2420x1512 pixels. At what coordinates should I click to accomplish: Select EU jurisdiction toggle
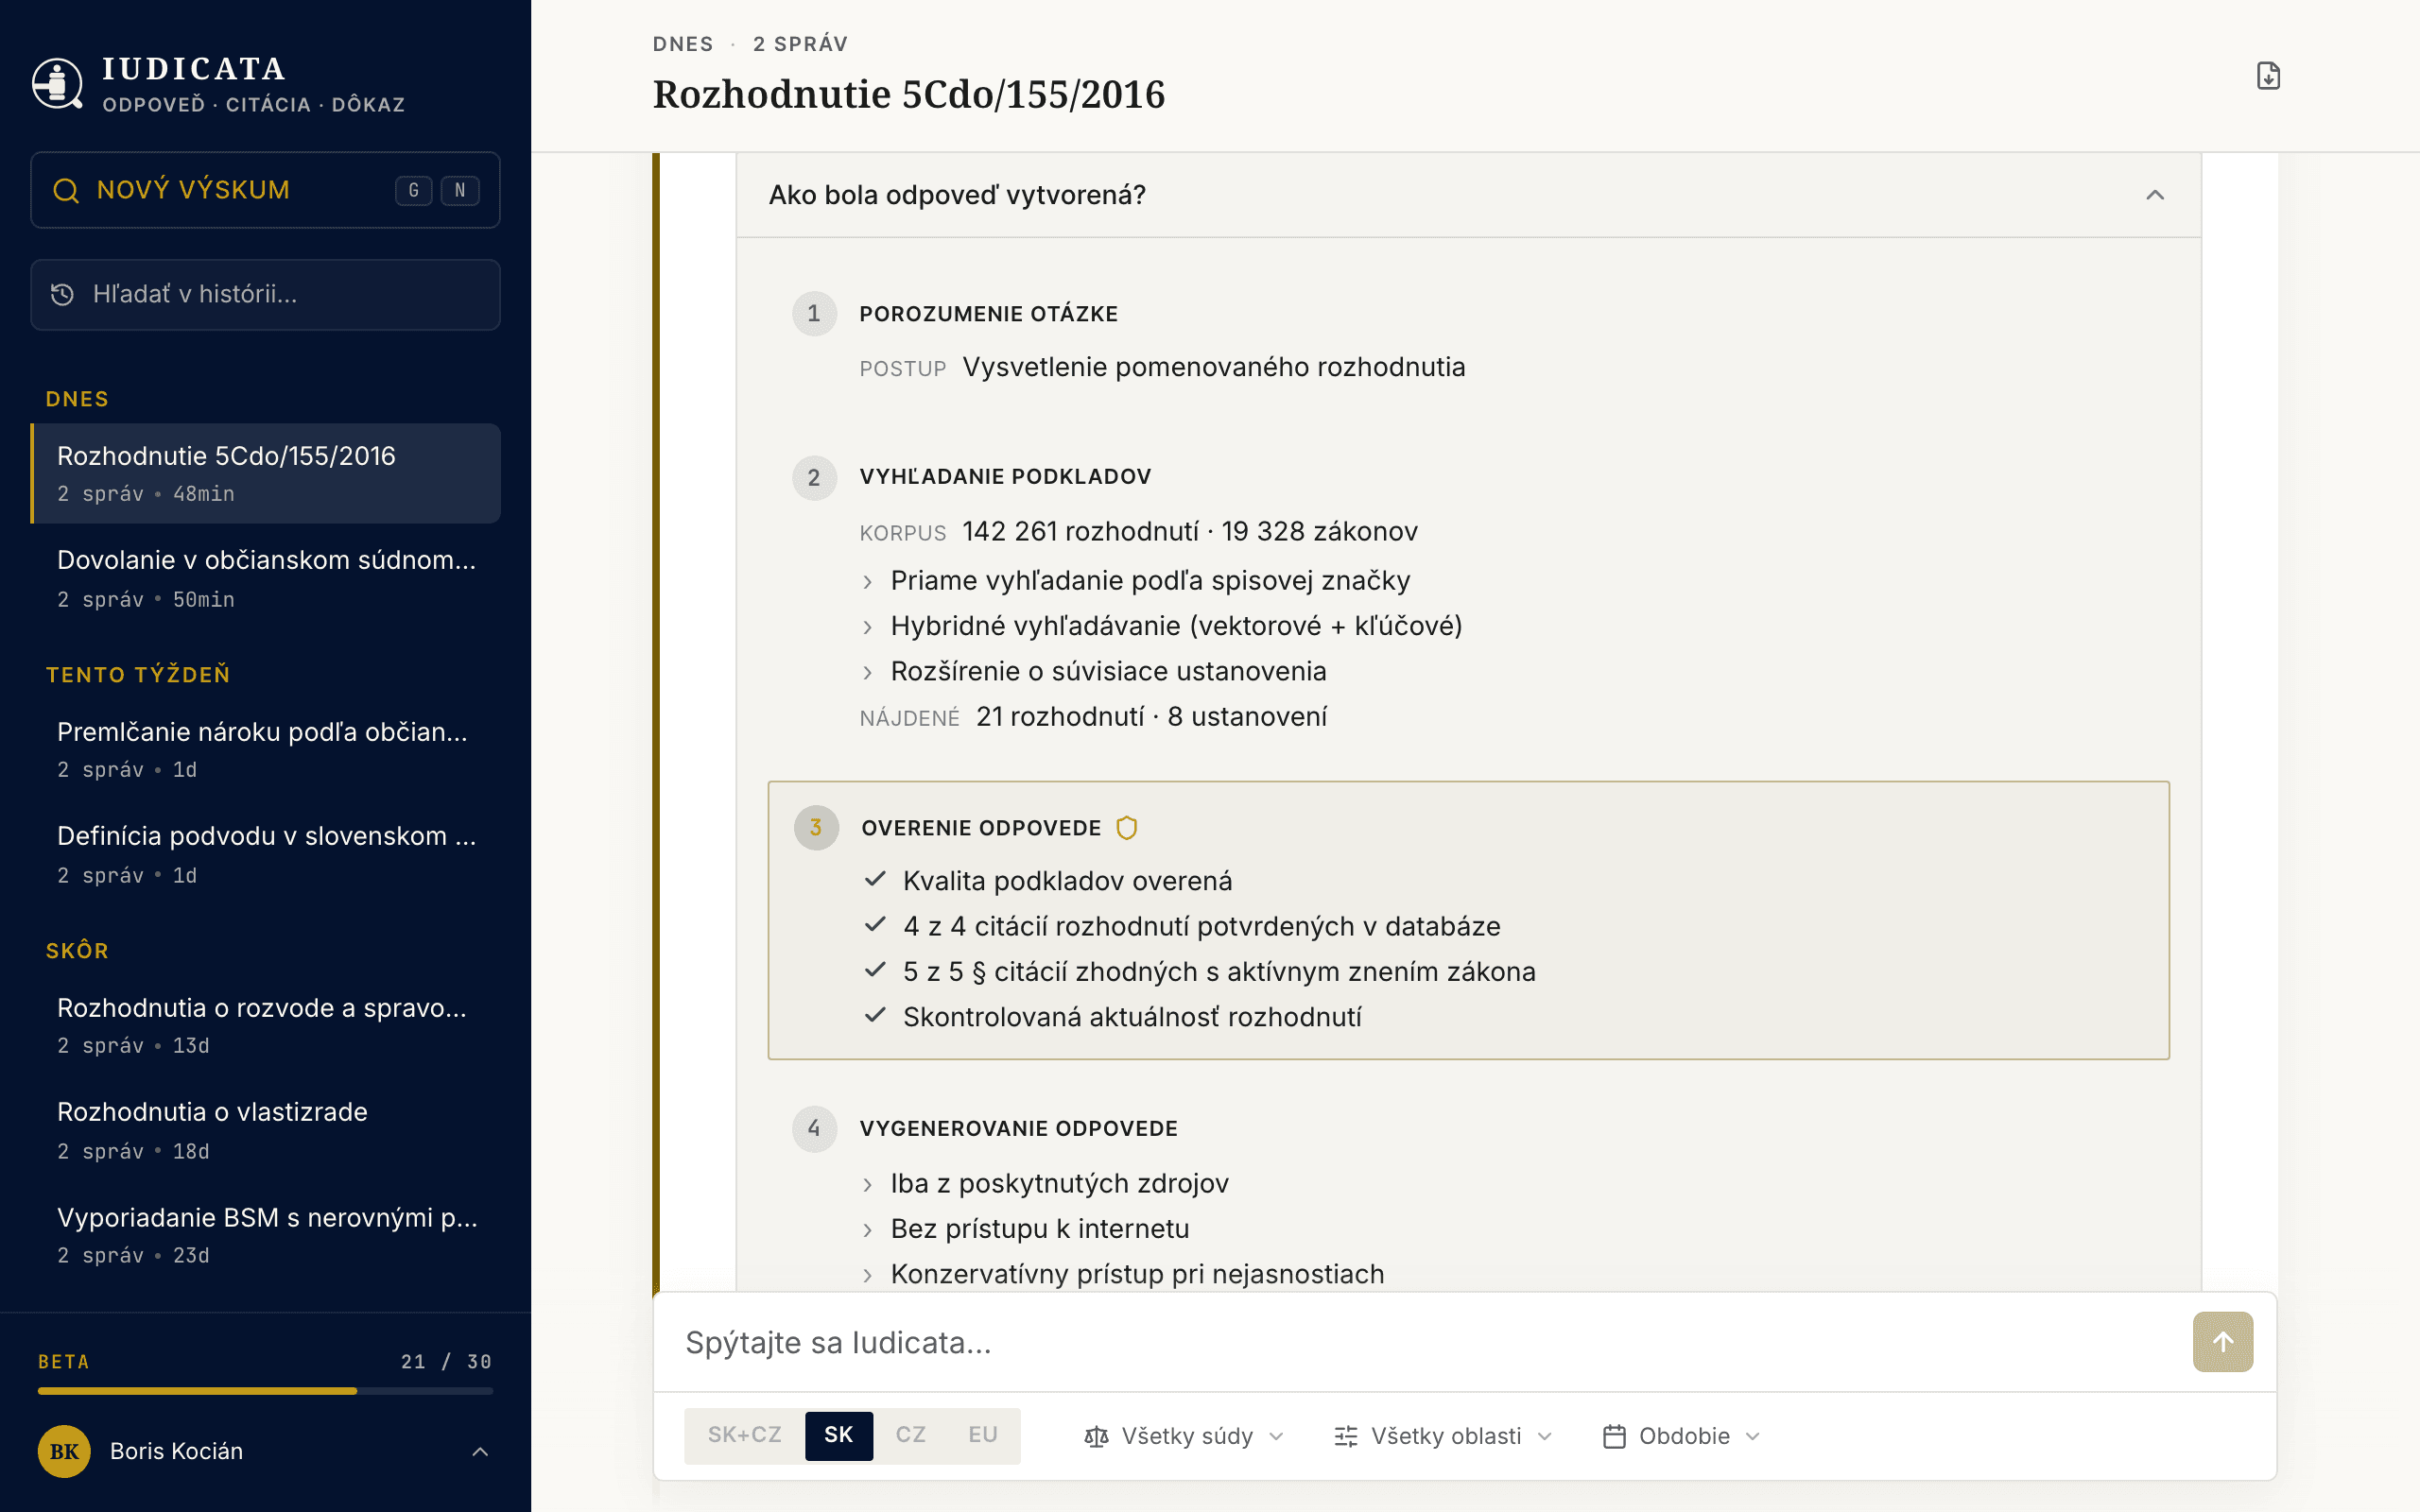982,1435
